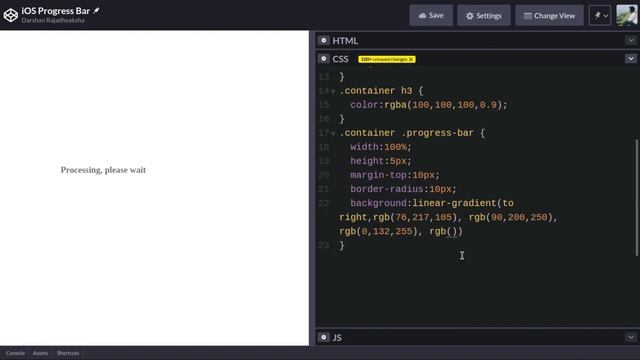Viewport: 640px width, 360px height.
Task: Open HTML editor settings gear
Action: point(324,40)
